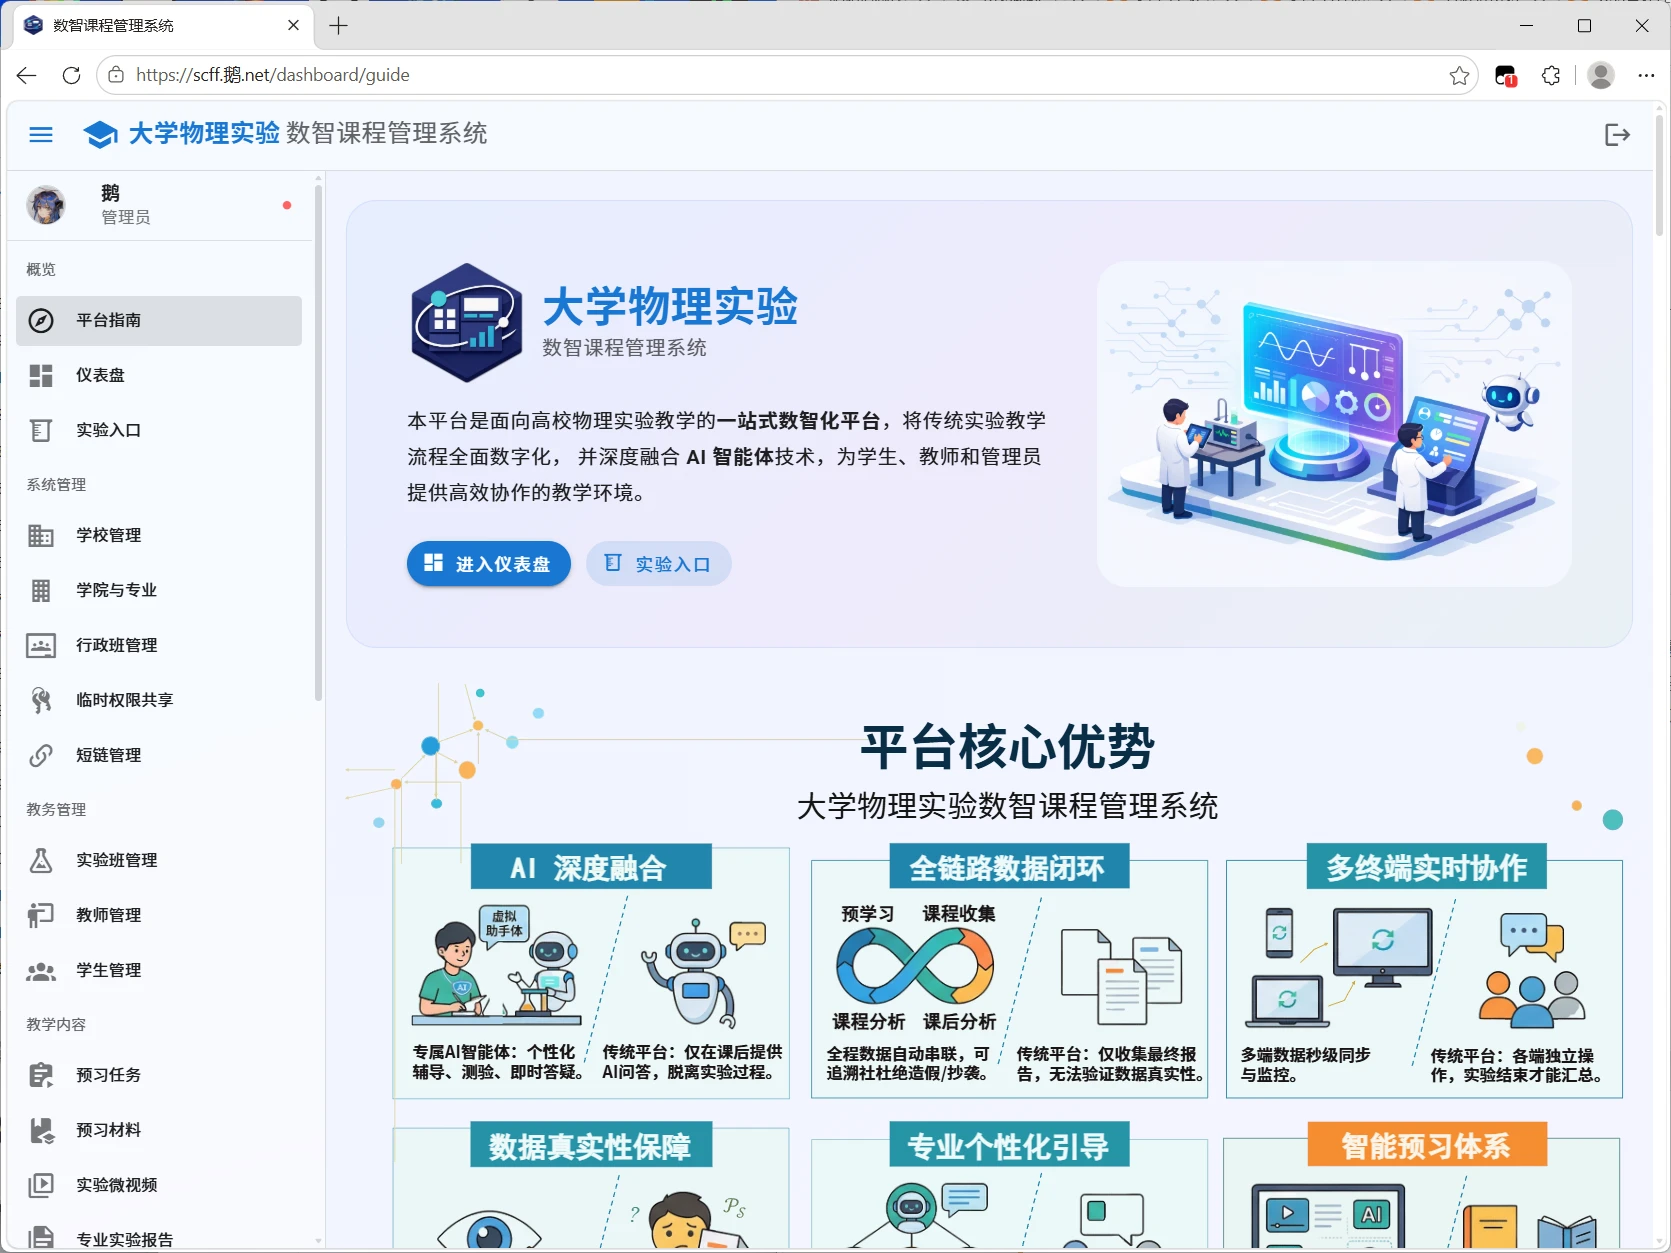The image size is (1671, 1253).
Task: Click the logout icon in header
Action: coord(1617,134)
